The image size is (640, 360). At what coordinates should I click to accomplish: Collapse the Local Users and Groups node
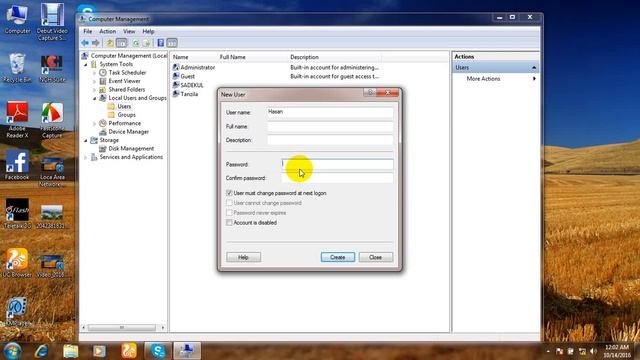point(95,98)
